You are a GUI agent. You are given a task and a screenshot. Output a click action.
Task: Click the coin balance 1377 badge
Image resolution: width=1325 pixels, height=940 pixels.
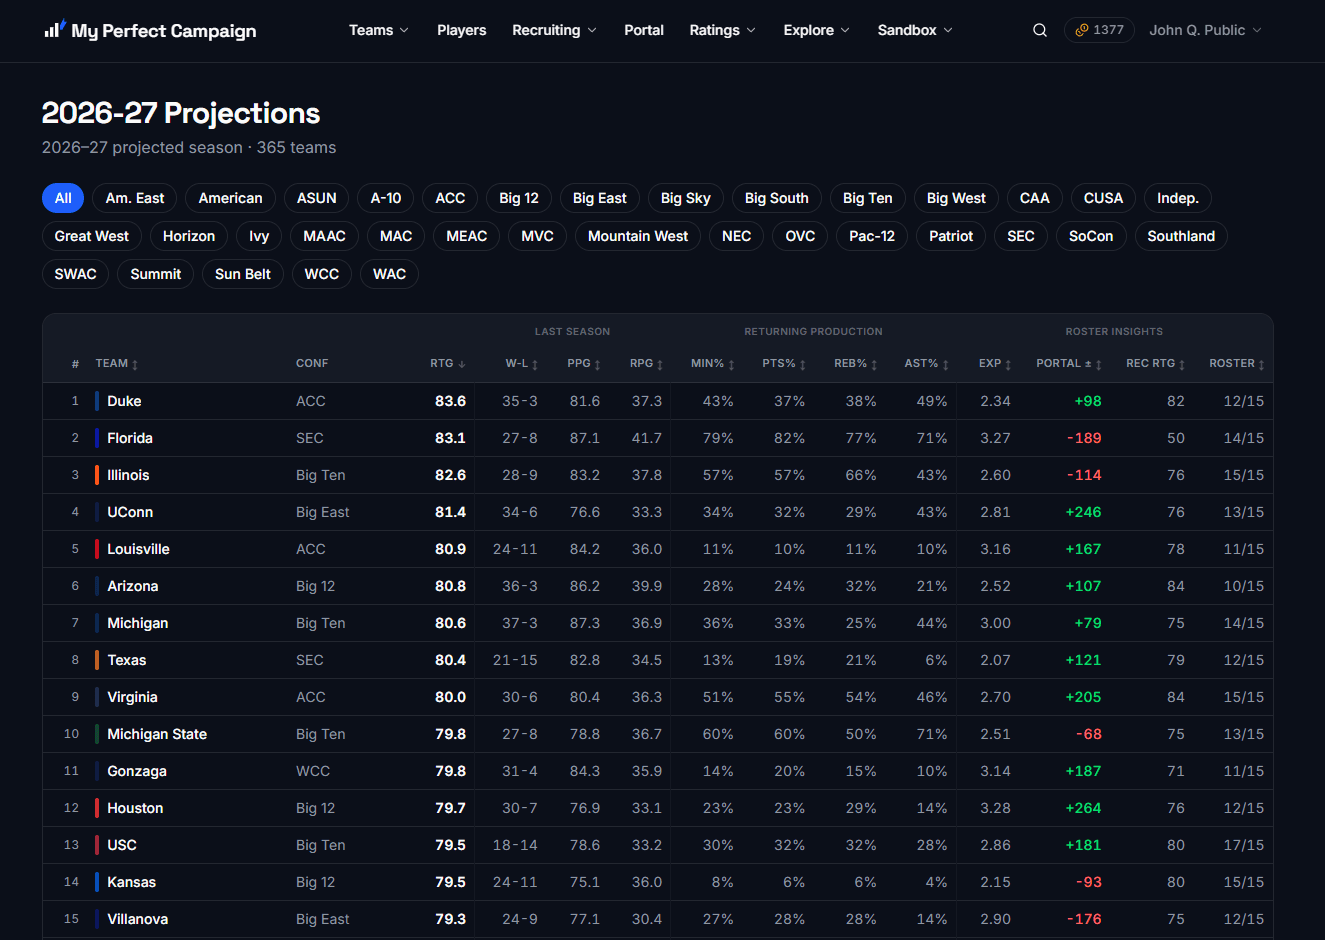click(1099, 30)
